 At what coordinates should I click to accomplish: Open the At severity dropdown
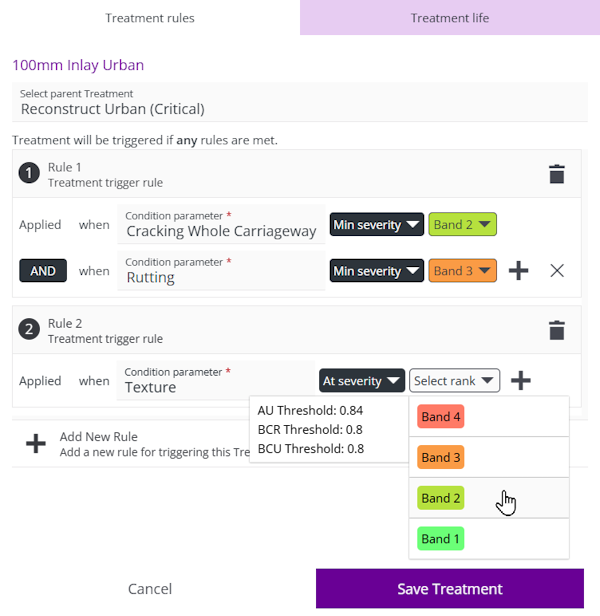coord(362,381)
